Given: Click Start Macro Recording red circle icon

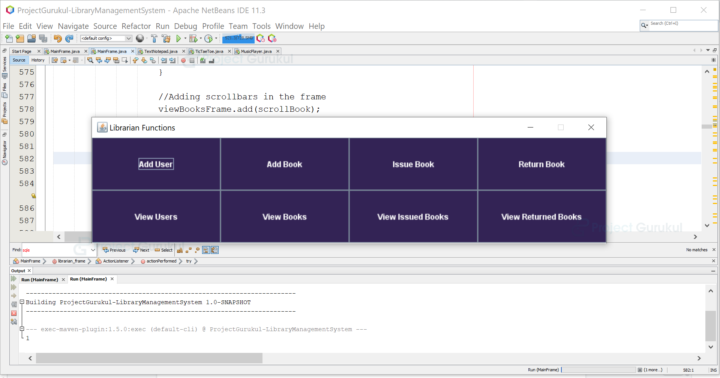Looking at the screenshot, I should (x=183, y=60).
